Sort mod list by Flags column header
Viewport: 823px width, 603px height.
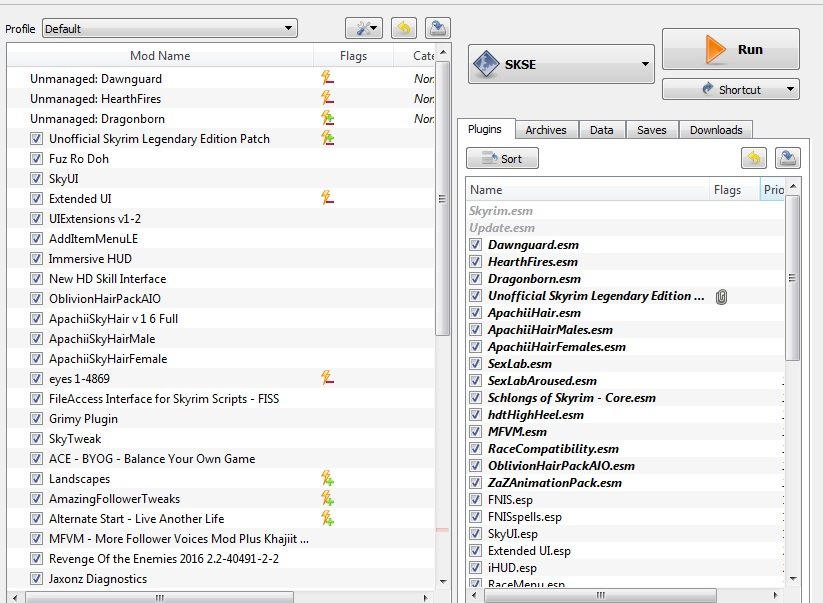353,56
